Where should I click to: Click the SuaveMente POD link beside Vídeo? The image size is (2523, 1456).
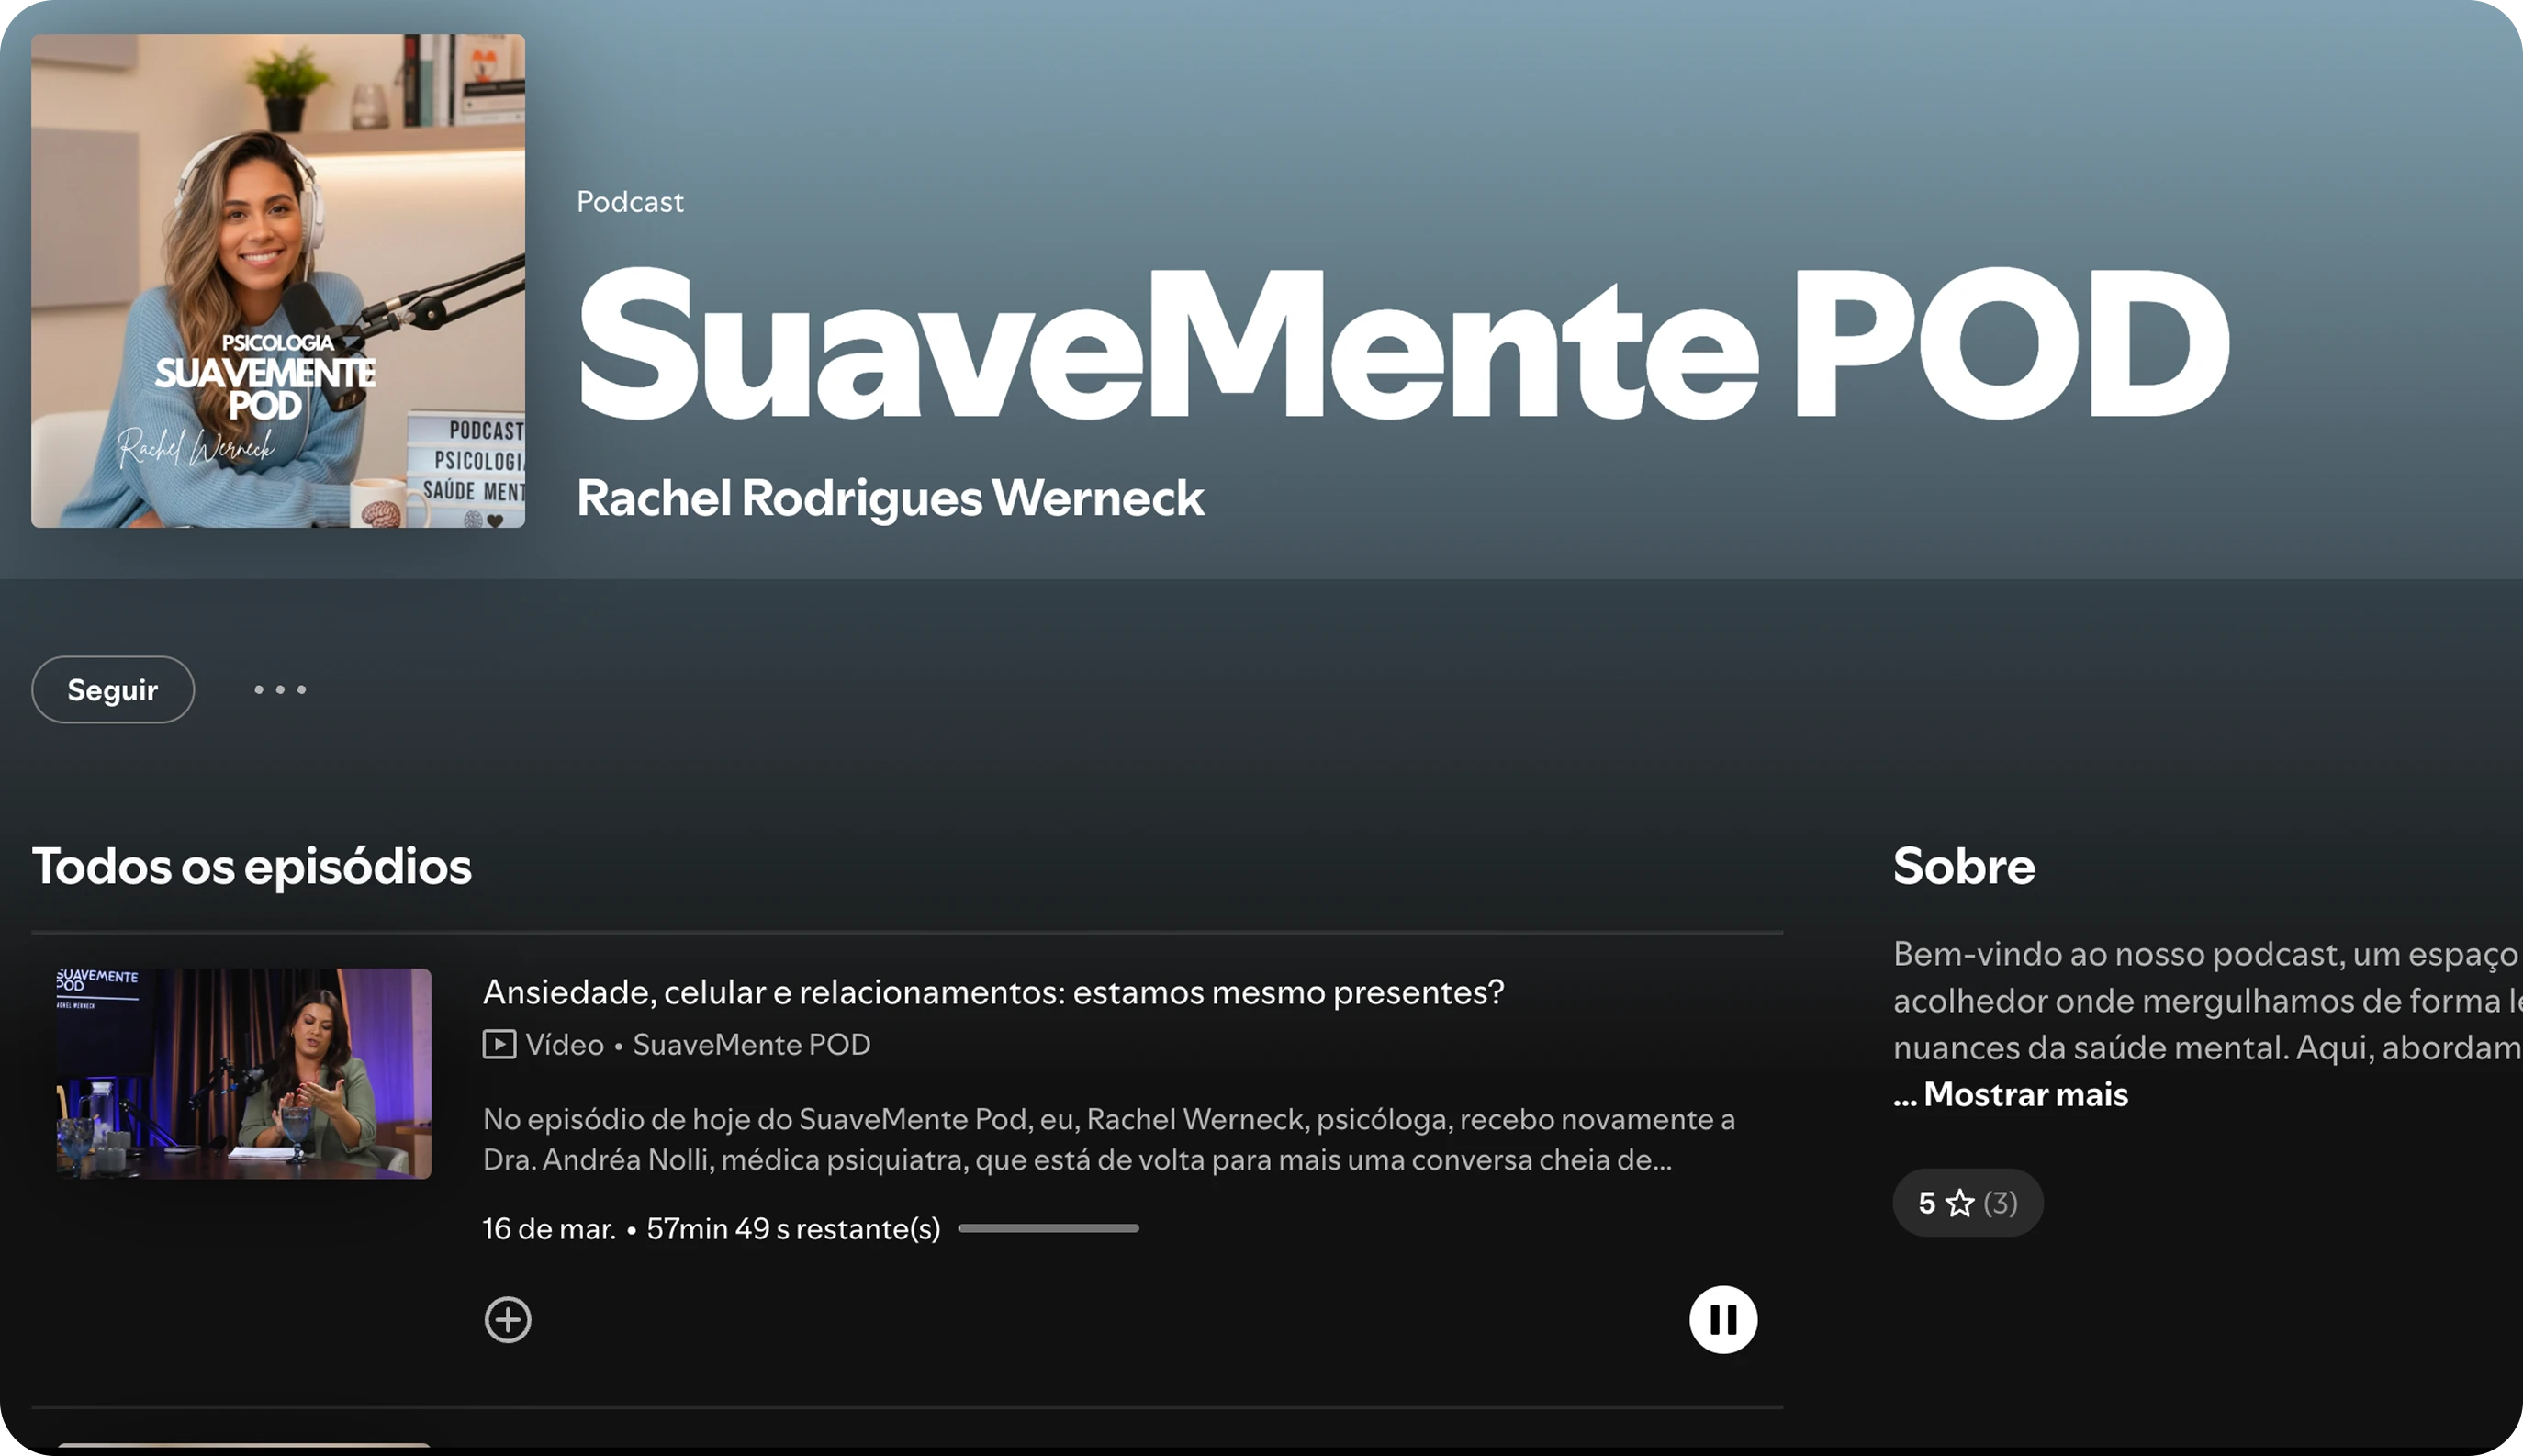click(751, 1044)
